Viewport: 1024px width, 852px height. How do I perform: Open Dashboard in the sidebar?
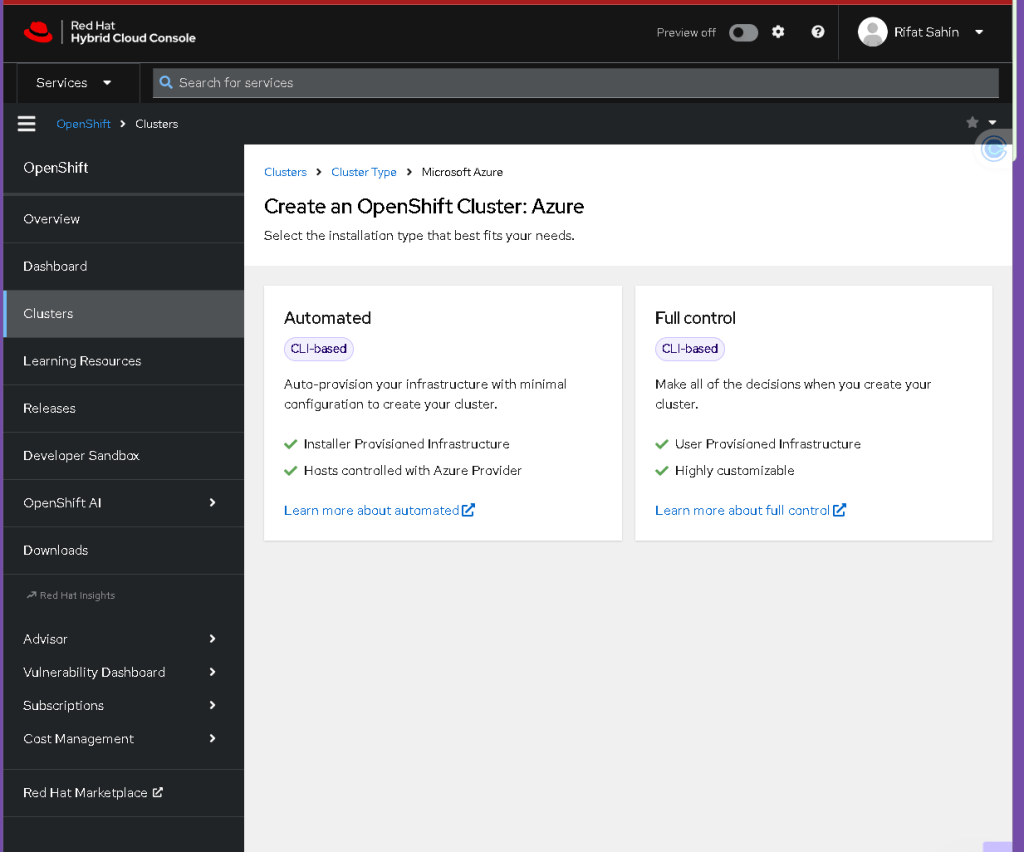123,266
